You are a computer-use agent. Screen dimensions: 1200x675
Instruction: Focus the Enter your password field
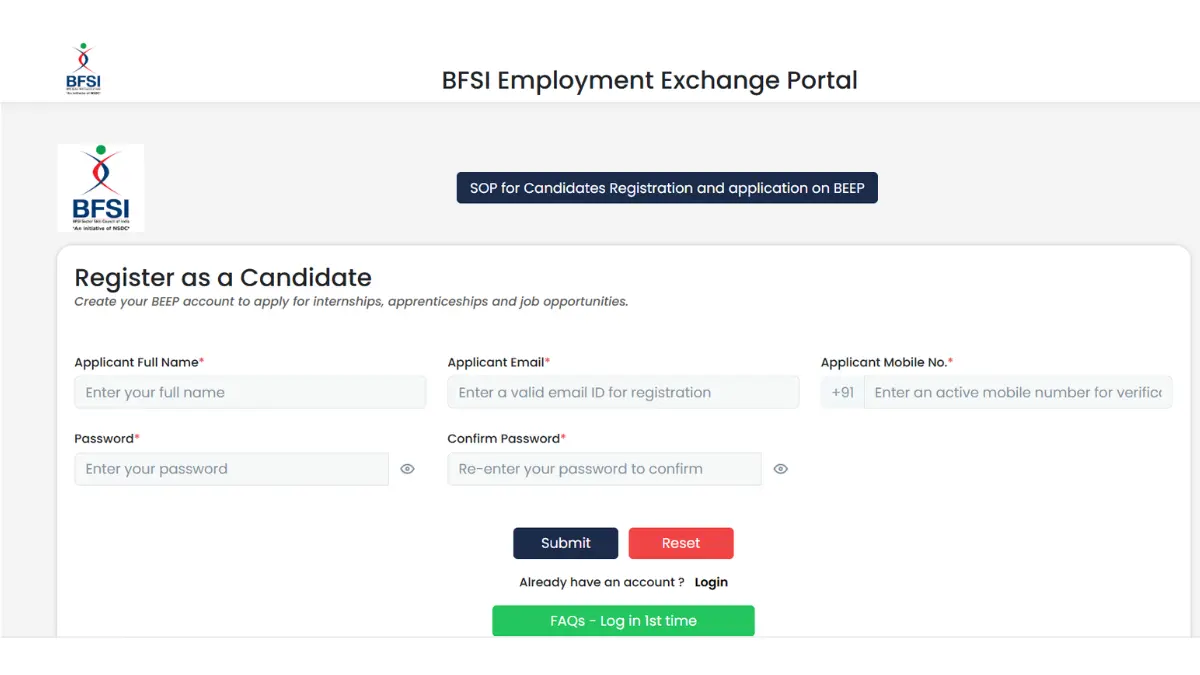[231, 469]
